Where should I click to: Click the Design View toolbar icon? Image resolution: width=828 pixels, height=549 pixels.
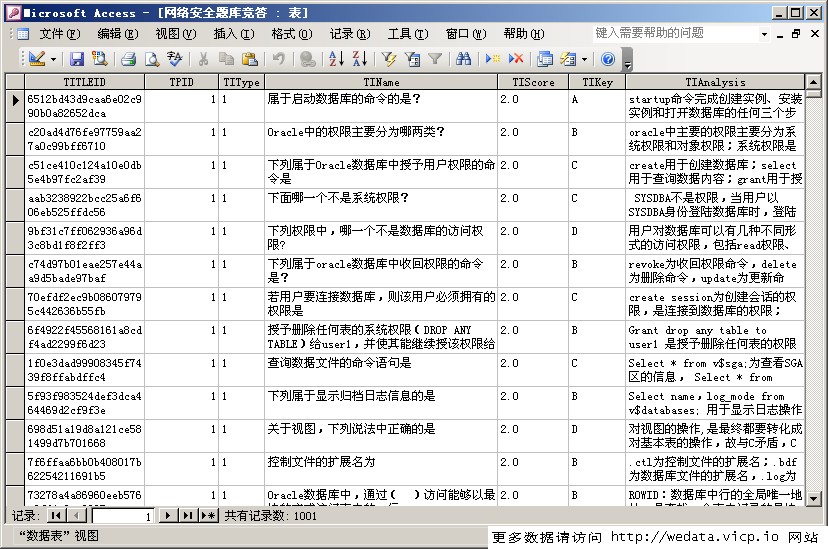point(37,59)
